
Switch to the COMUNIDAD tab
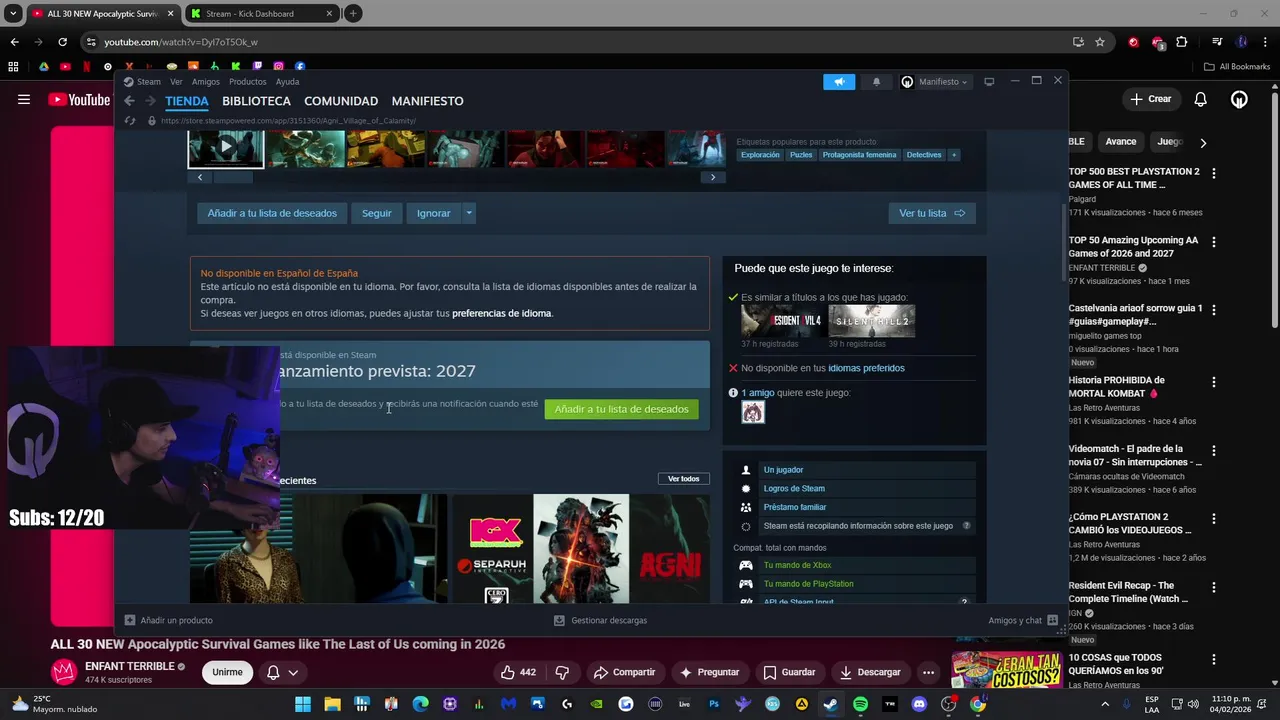click(x=341, y=101)
